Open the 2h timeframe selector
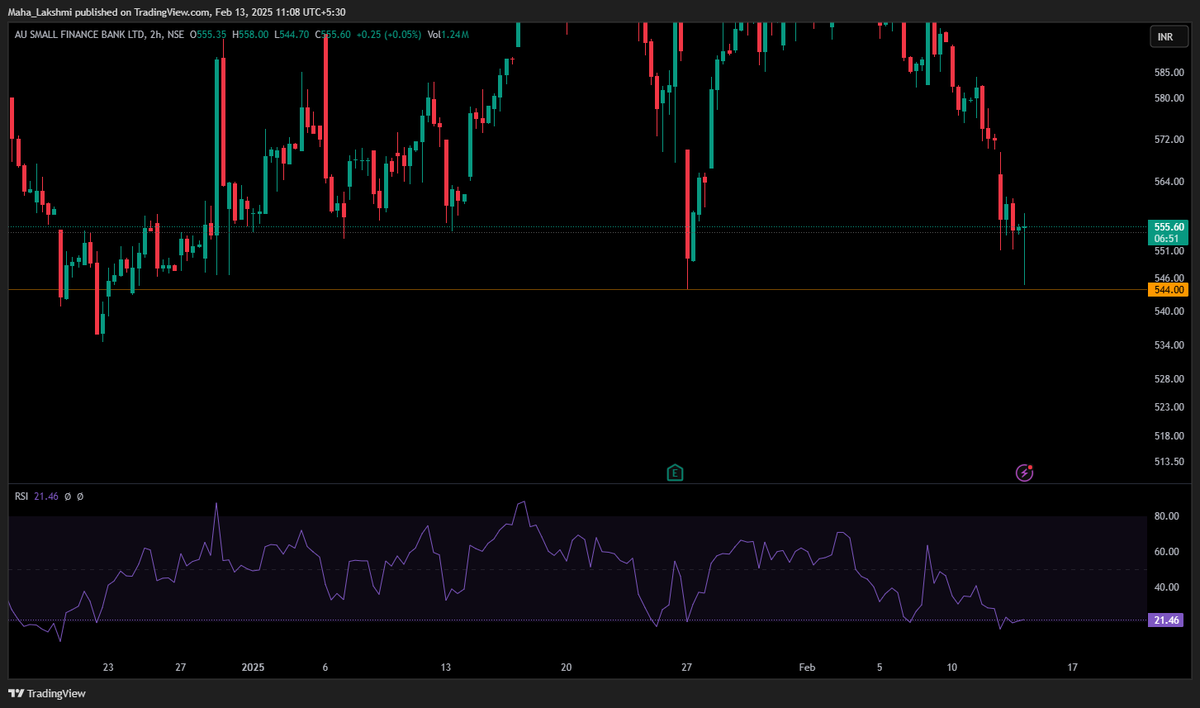The height and width of the screenshot is (708, 1200). pos(155,34)
